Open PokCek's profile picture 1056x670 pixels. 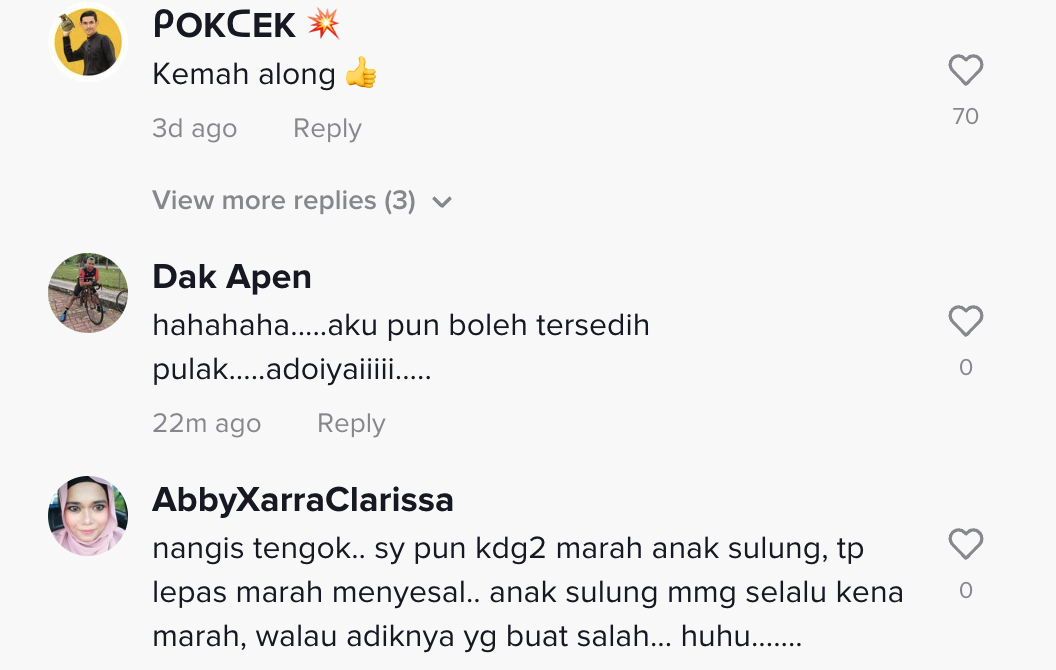(88, 42)
